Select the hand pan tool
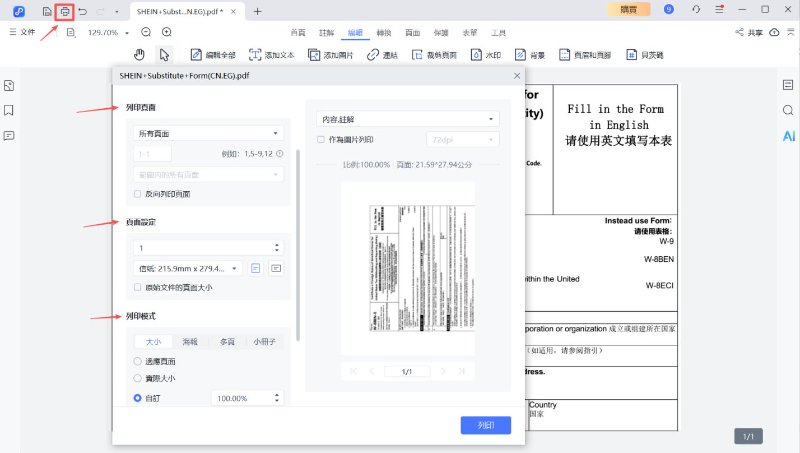Screen dimensions: 800x453 coord(140,54)
